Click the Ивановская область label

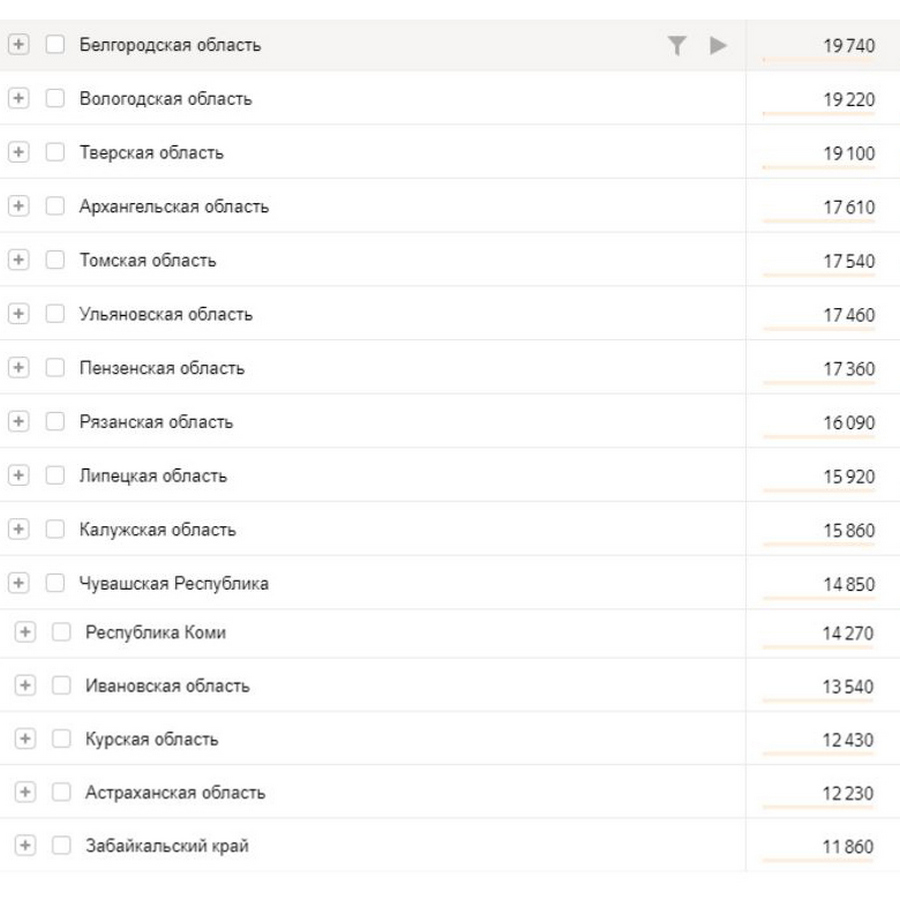click(168, 686)
